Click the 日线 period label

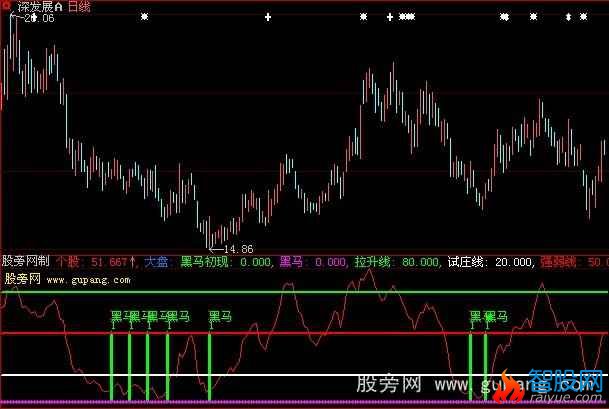(x=79, y=7)
